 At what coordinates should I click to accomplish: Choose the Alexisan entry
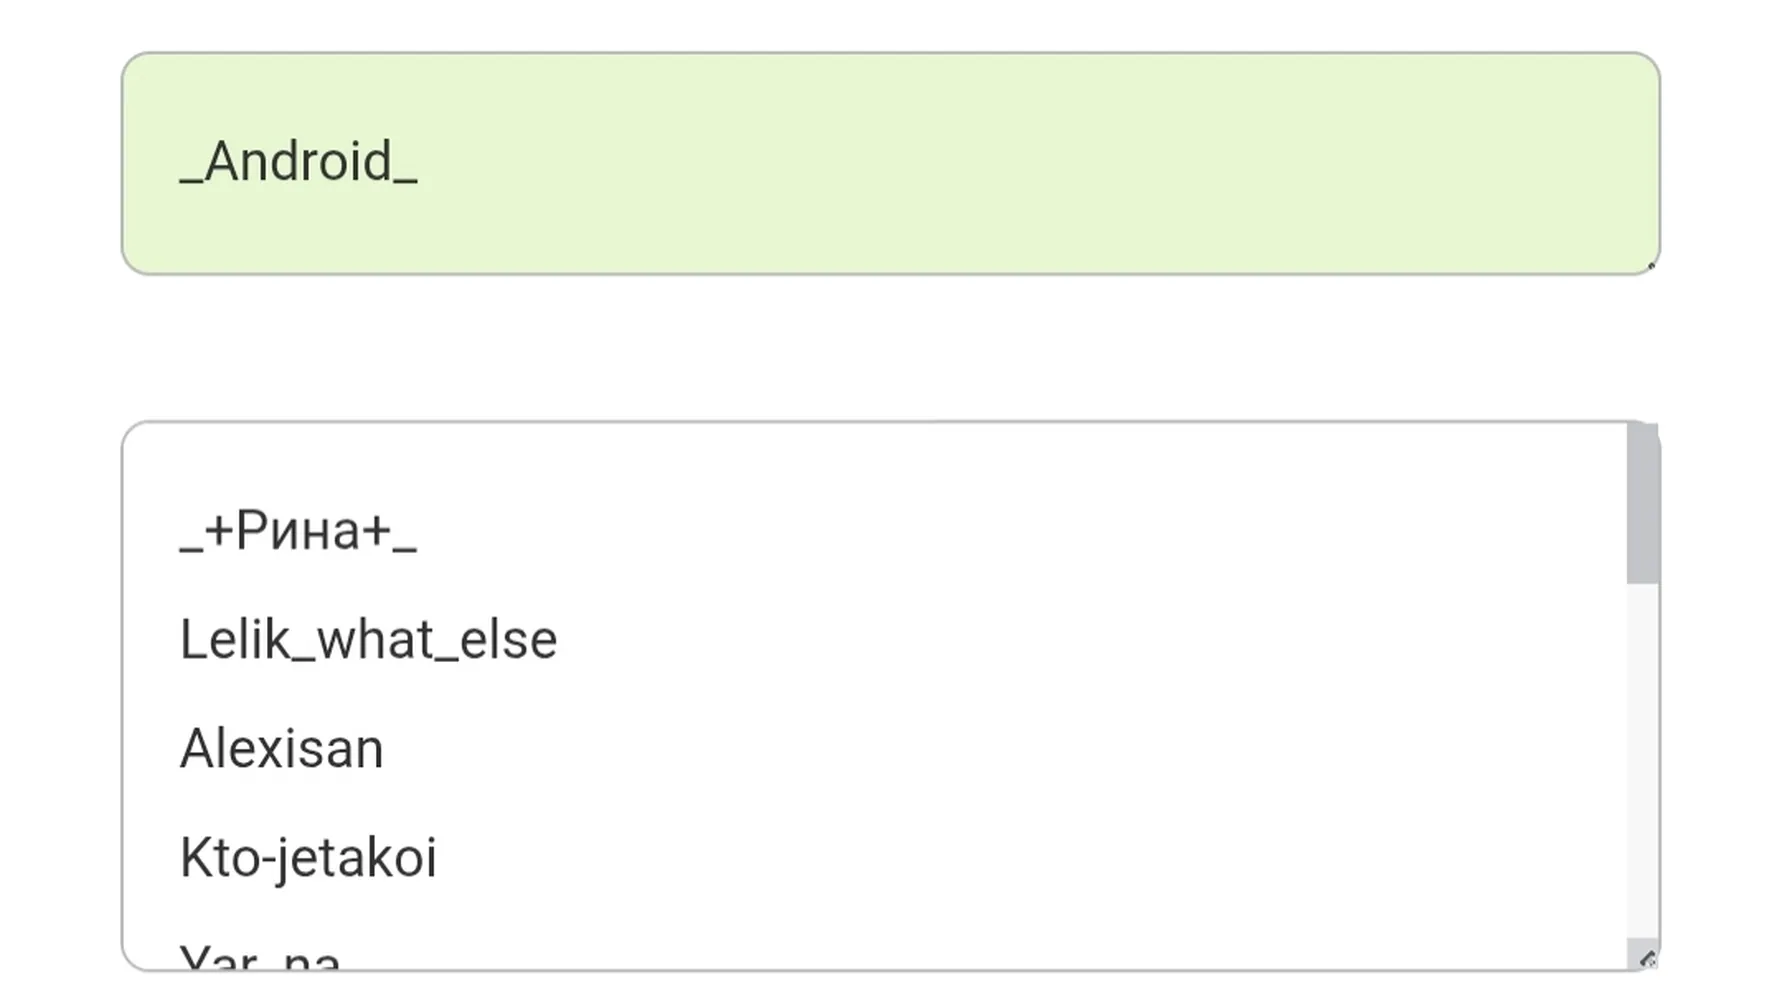tap(281, 748)
